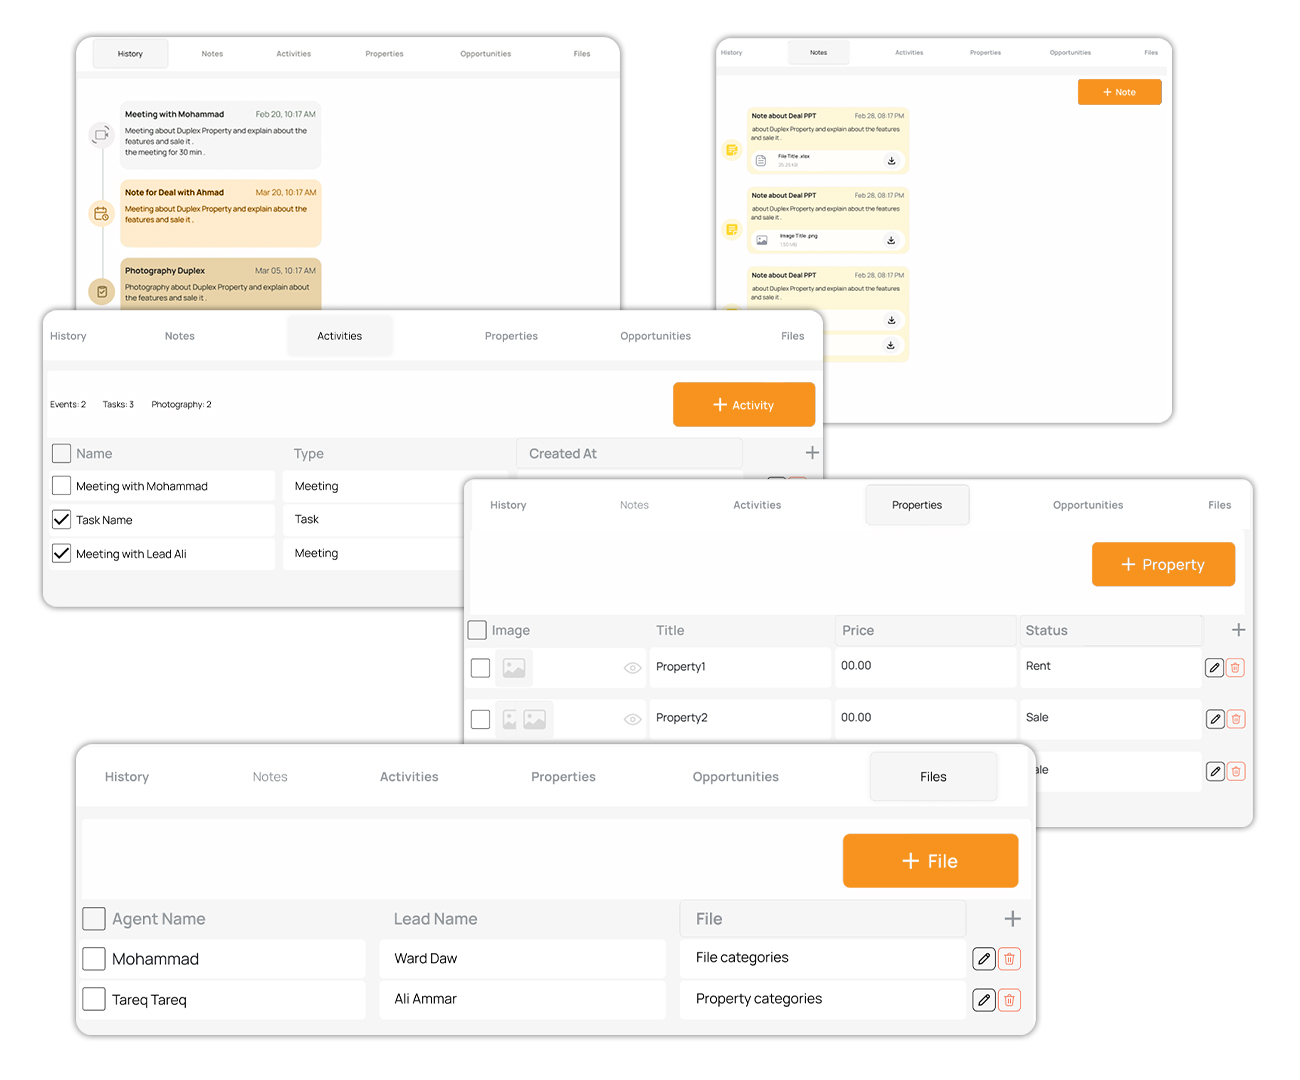Select the Tareq Tareq row checkbox
The width and height of the screenshot is (1300, 1080).
94,999
